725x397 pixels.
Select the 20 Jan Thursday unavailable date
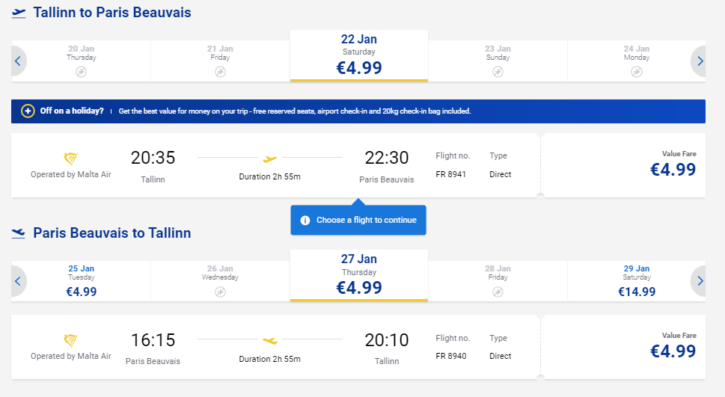coord(81,61)
